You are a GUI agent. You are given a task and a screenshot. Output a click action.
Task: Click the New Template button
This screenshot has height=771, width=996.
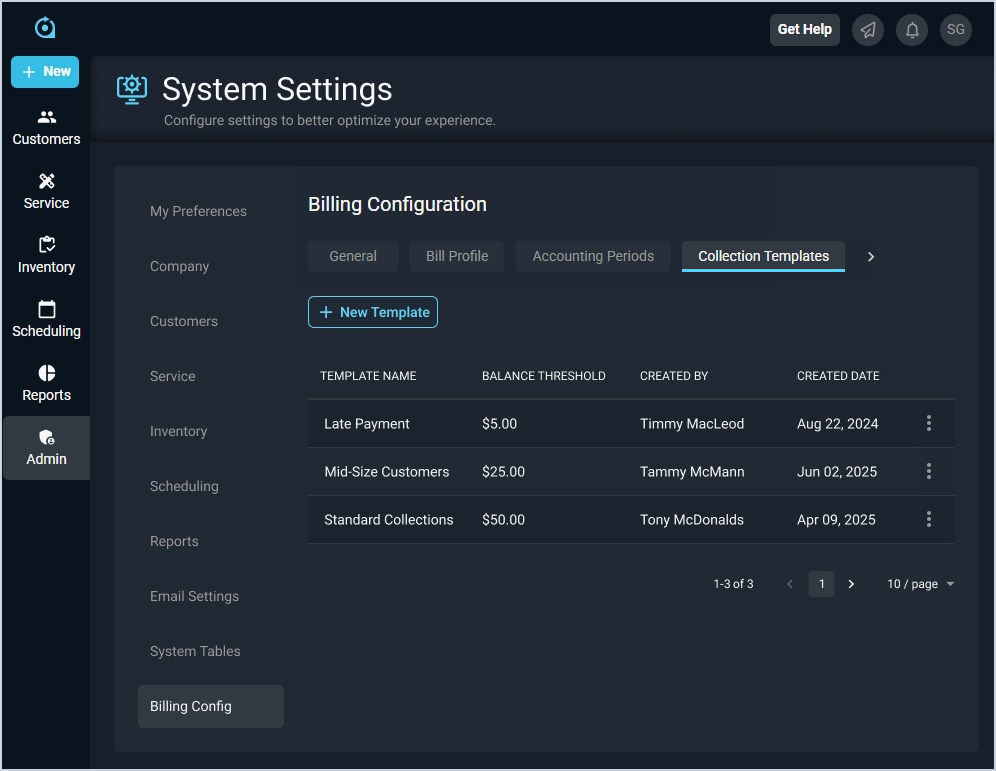tap(373, 312)
